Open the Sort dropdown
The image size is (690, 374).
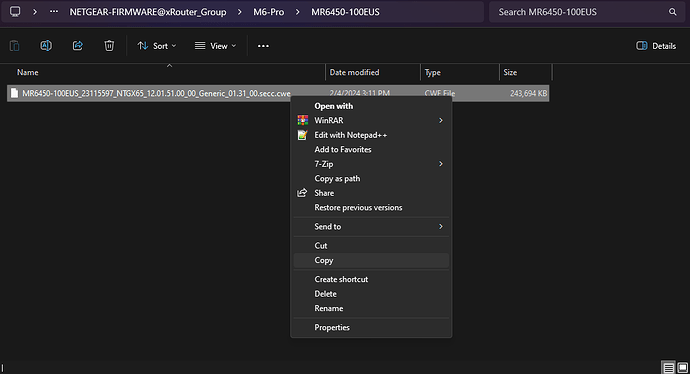click(x=157, y=46)
